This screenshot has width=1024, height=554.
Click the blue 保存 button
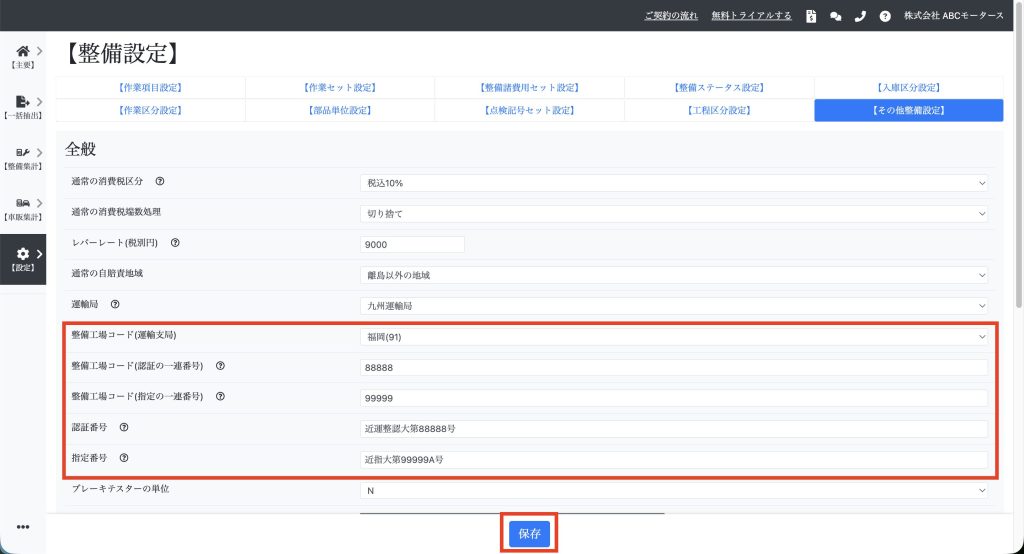(529, 534)
